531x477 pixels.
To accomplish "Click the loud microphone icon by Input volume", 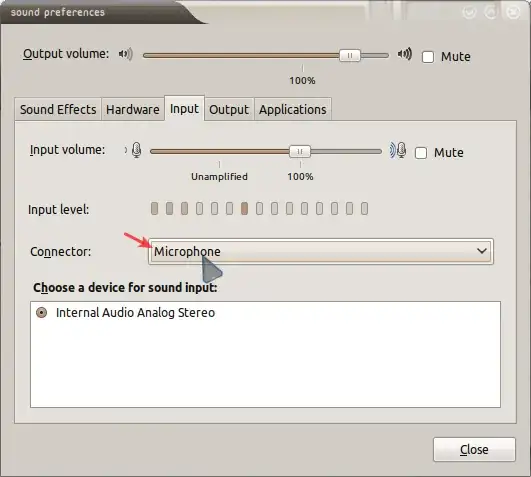I will (x=398, y=150).
